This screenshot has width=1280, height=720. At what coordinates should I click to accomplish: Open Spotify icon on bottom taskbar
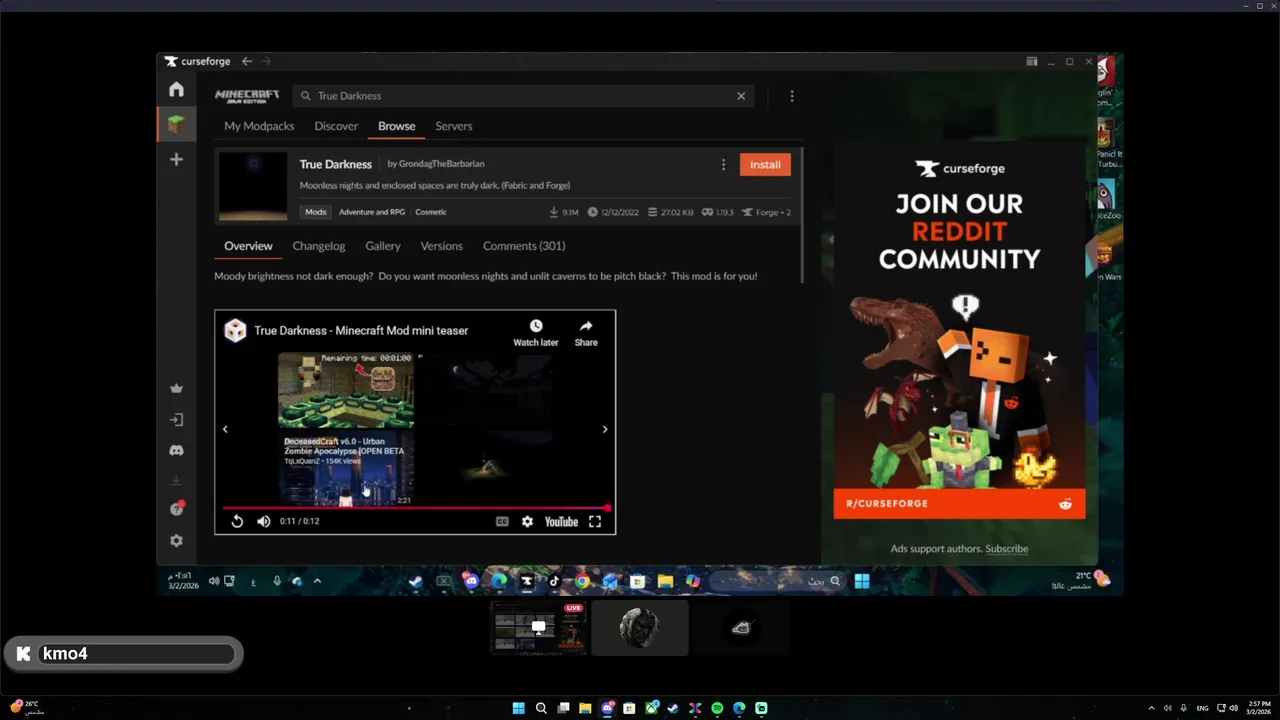pos(717,708)
